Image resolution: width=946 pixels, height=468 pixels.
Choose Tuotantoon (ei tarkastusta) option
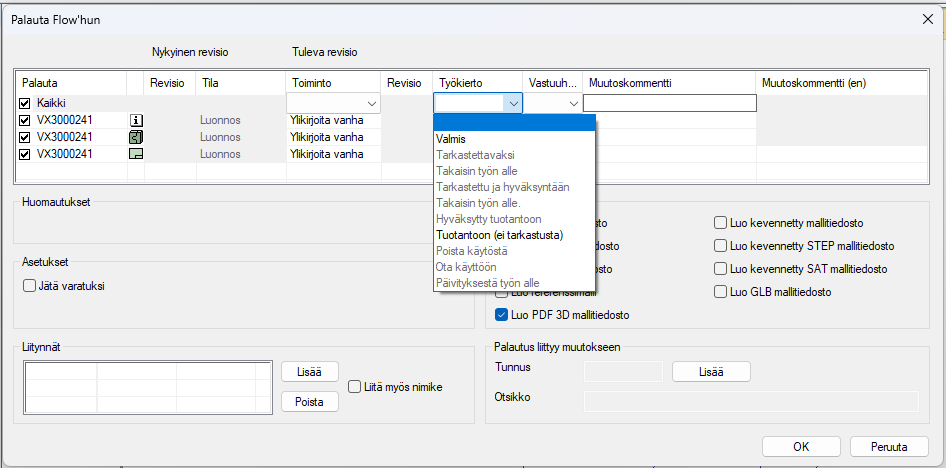pos(500,235)
